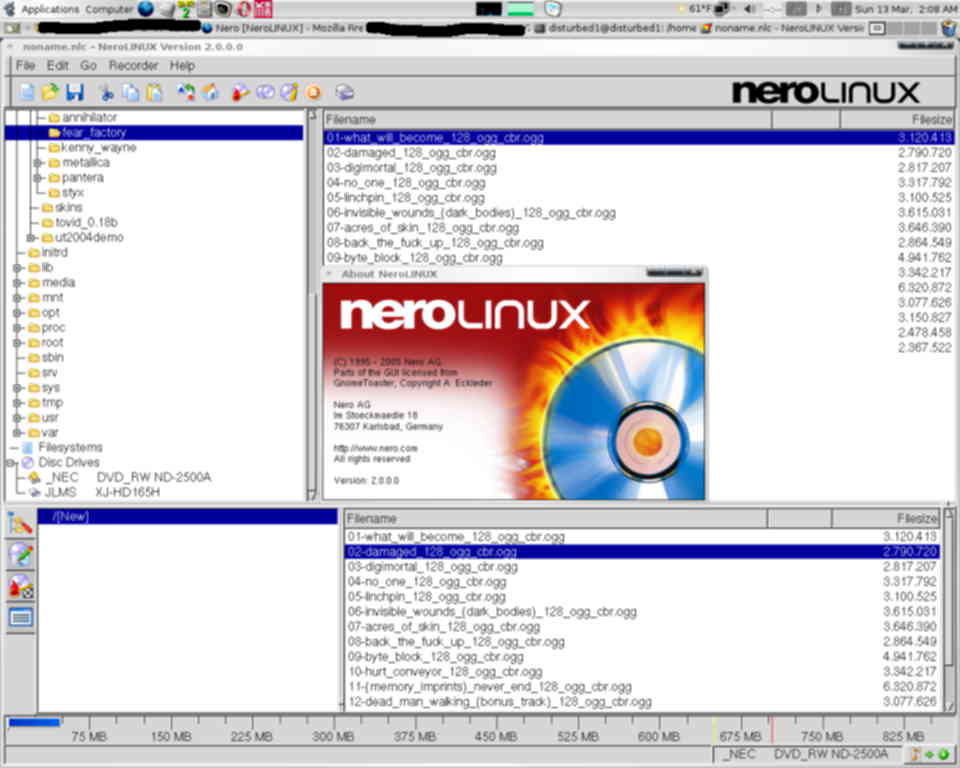Go to the home folder via the house icon
Image resolution: width=960 pixels, height=768 pixels.
[211, 92]
